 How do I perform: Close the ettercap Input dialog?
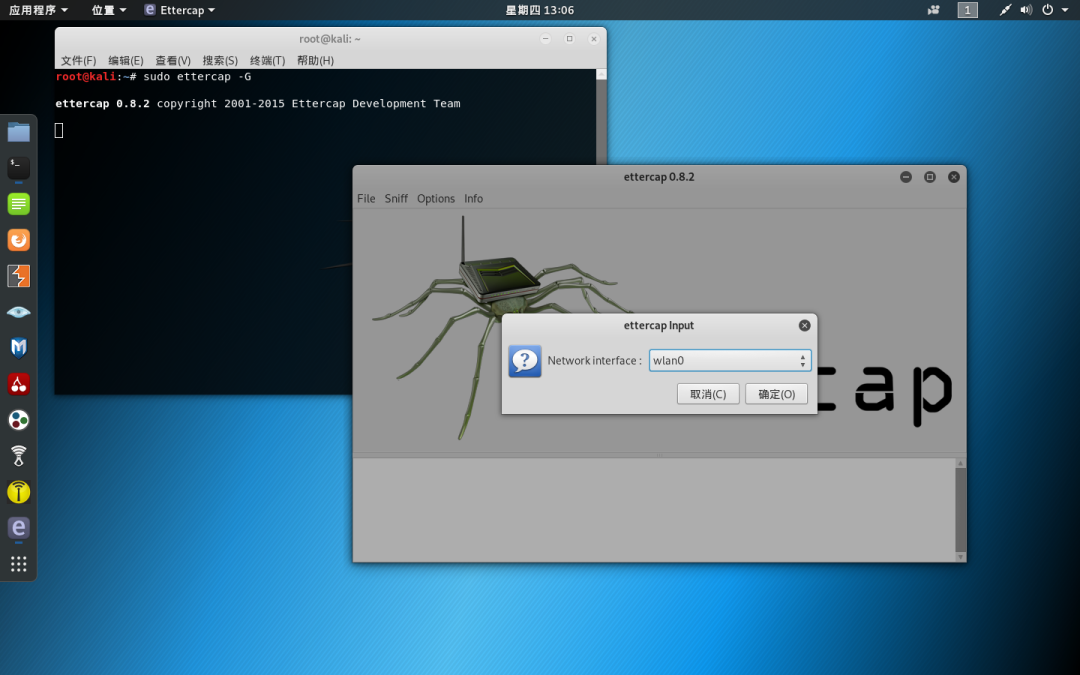point(804,325)
